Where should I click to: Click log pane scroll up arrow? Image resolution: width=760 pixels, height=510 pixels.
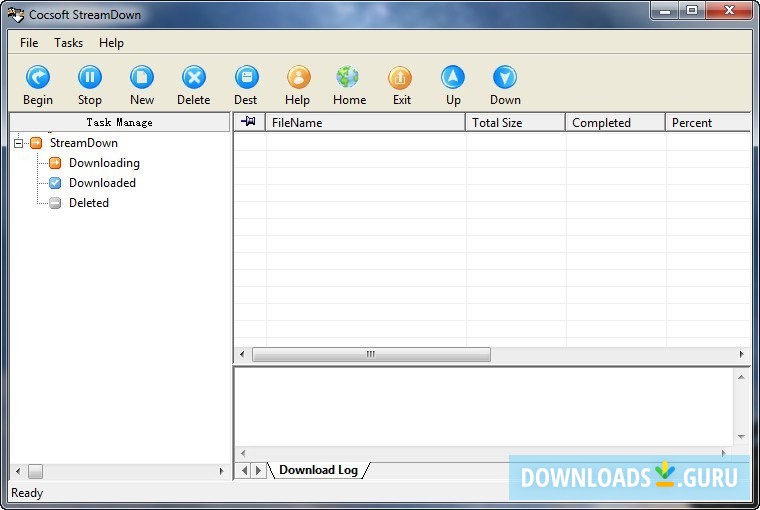pos(741,377)
